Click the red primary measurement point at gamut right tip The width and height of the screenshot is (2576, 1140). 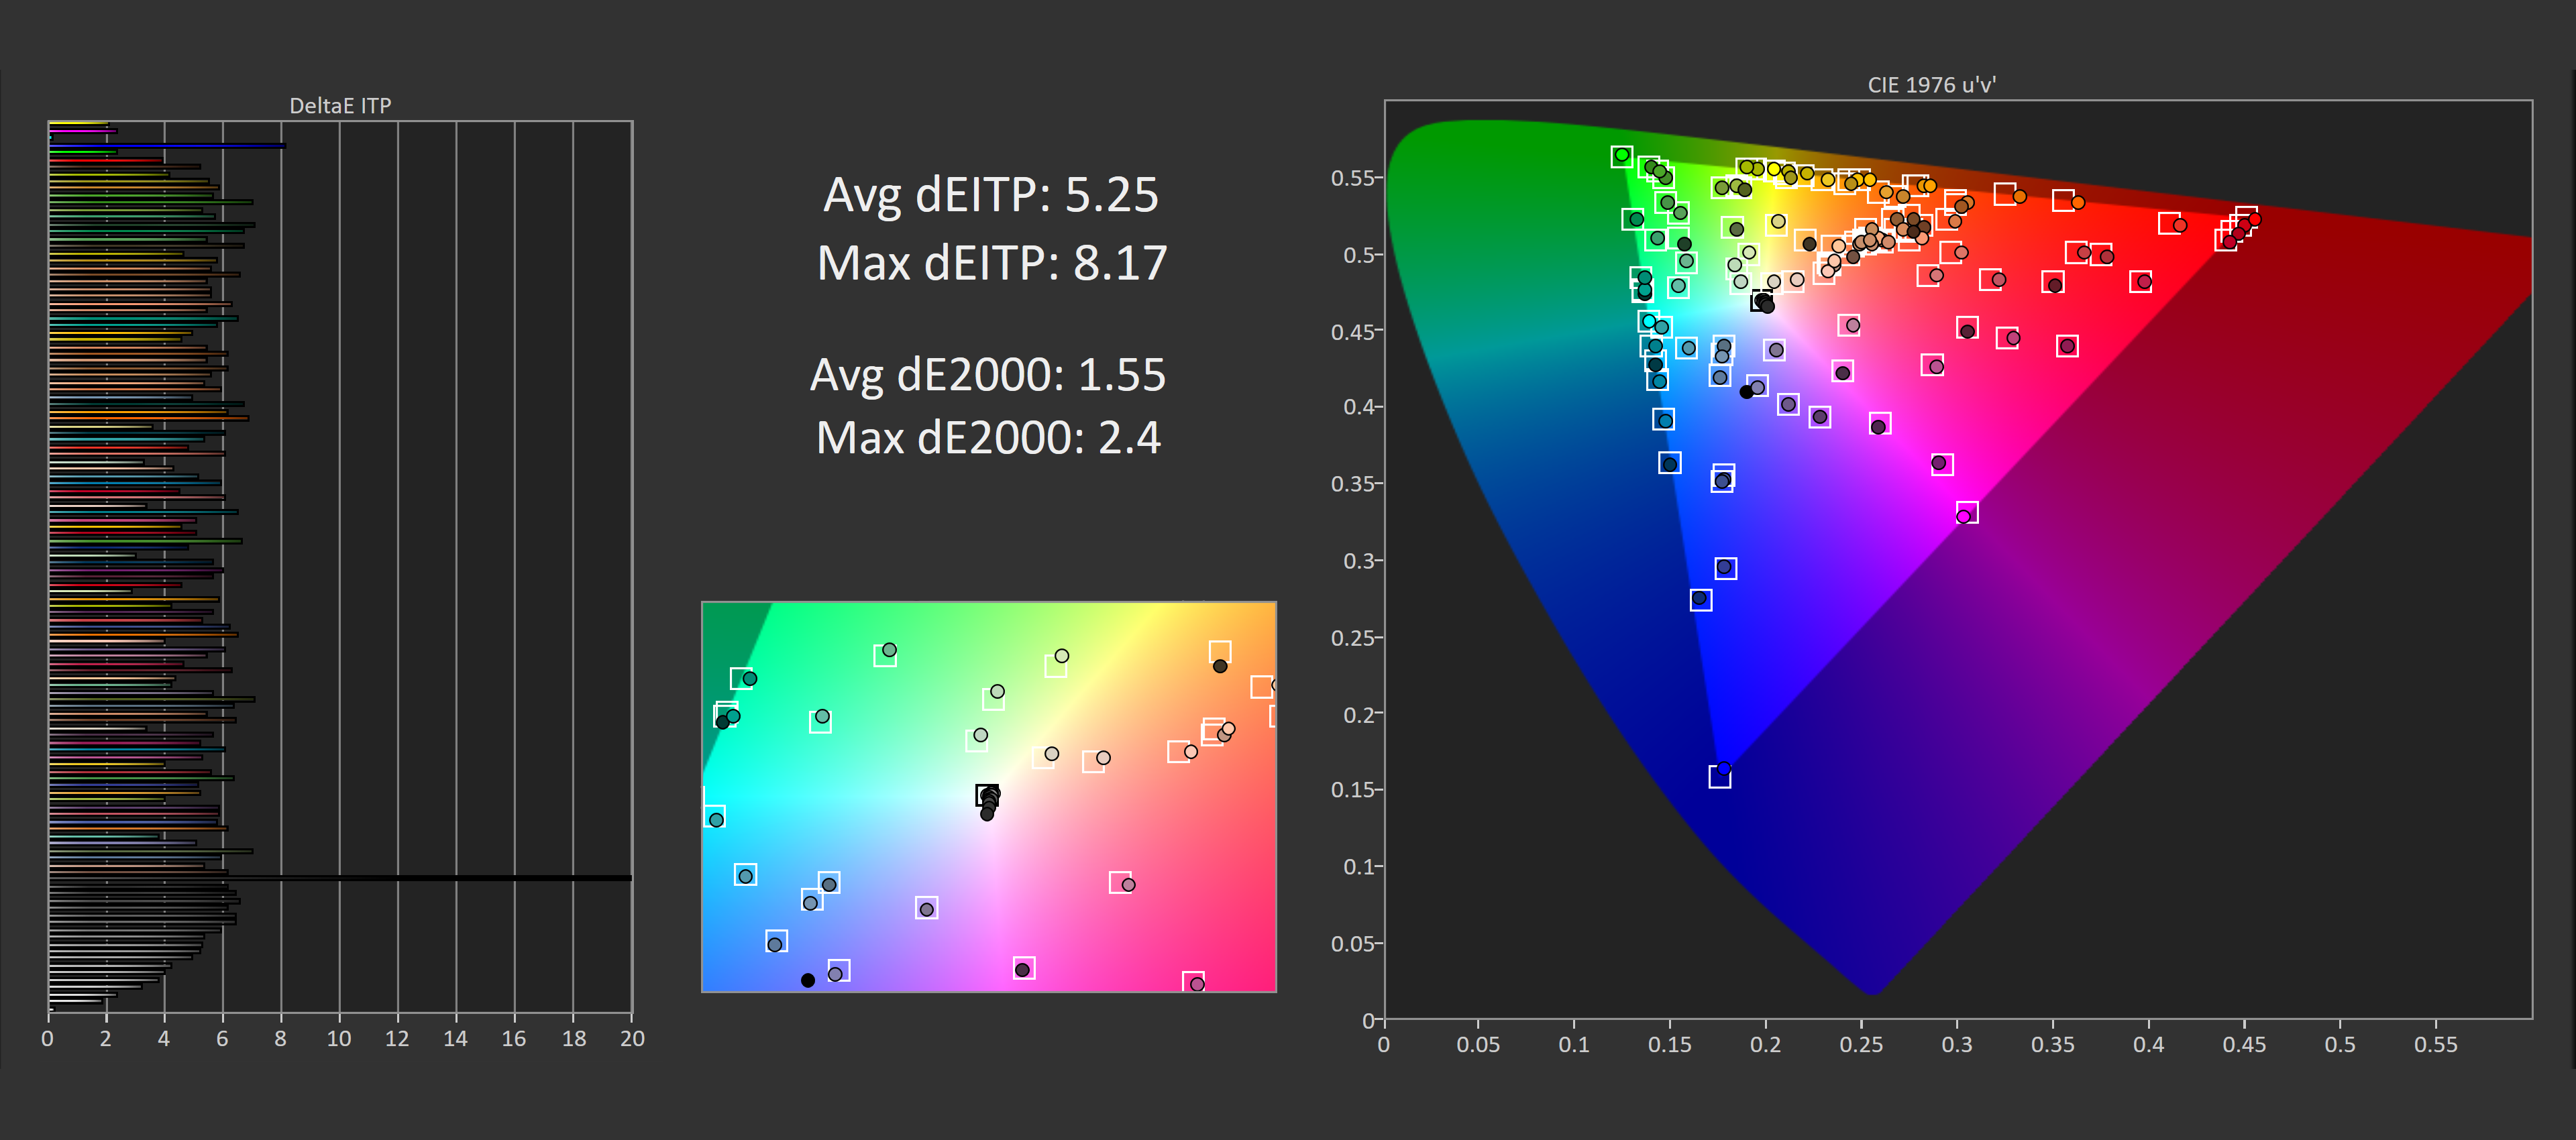coord(2254,219)
